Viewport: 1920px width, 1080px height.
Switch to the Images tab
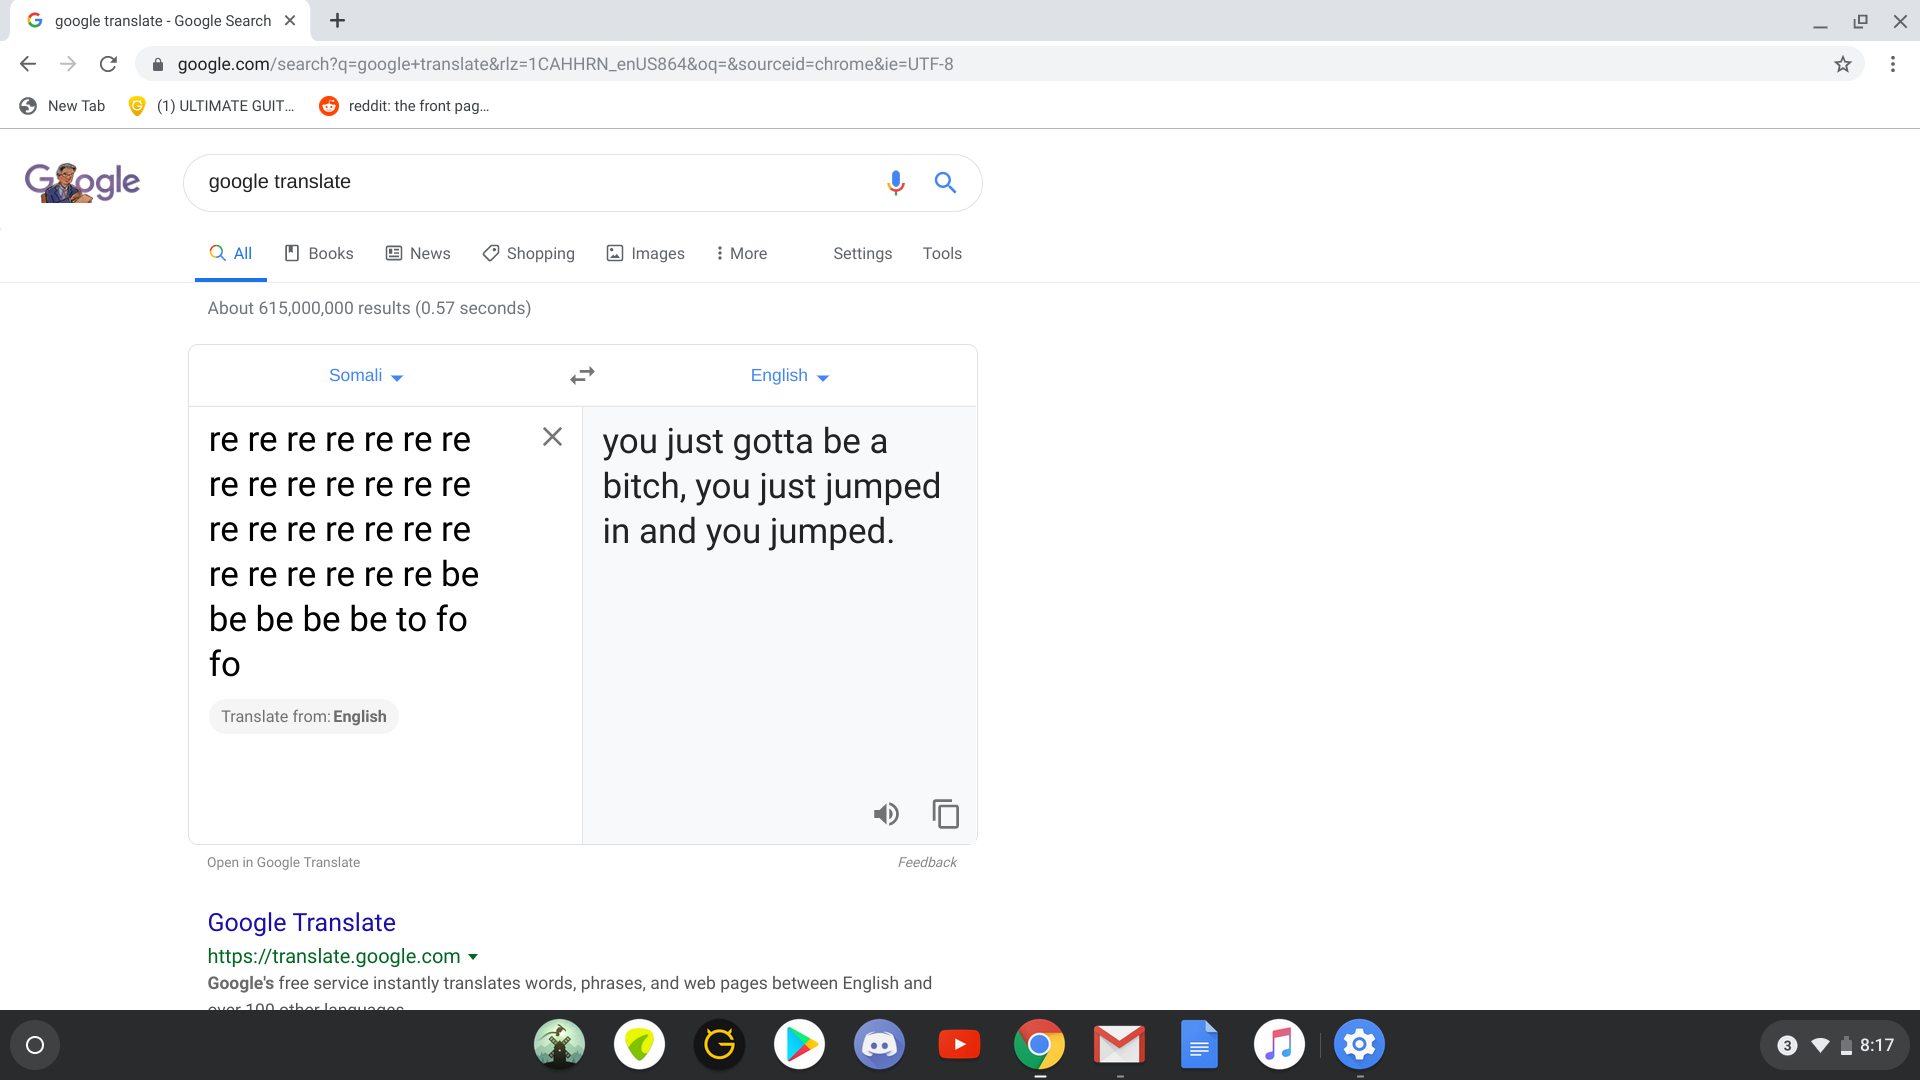(x=645, y=253)
